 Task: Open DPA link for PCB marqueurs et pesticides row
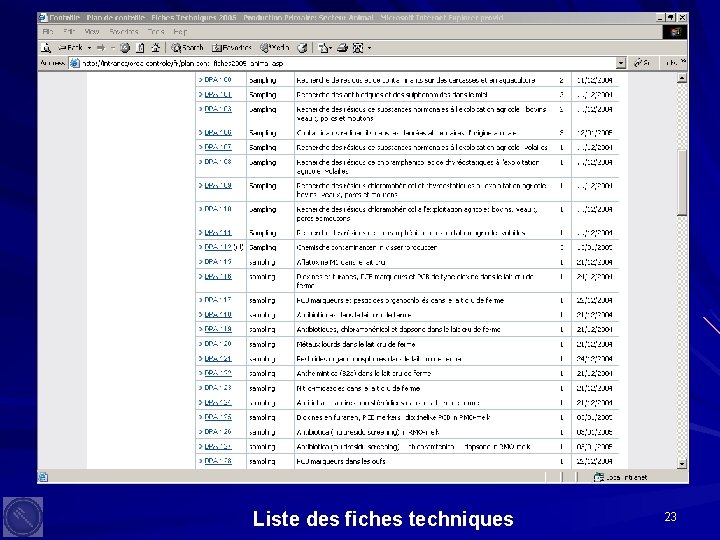[218, 300]
